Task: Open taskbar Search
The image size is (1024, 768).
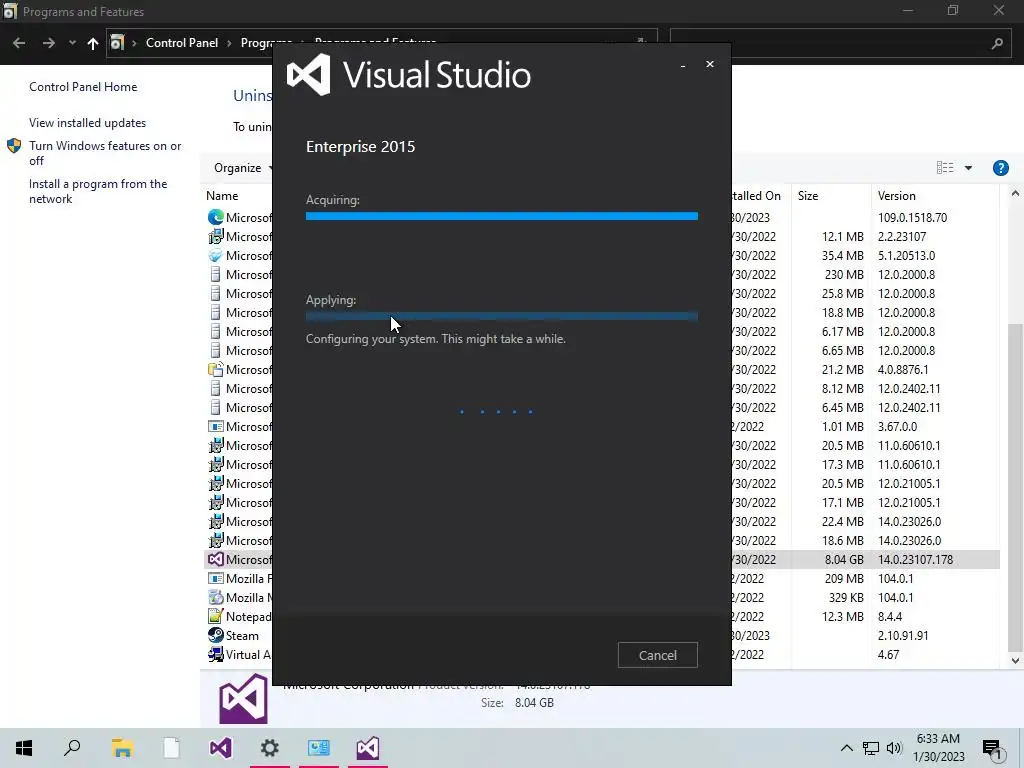Action: click(x=72, y=748)
